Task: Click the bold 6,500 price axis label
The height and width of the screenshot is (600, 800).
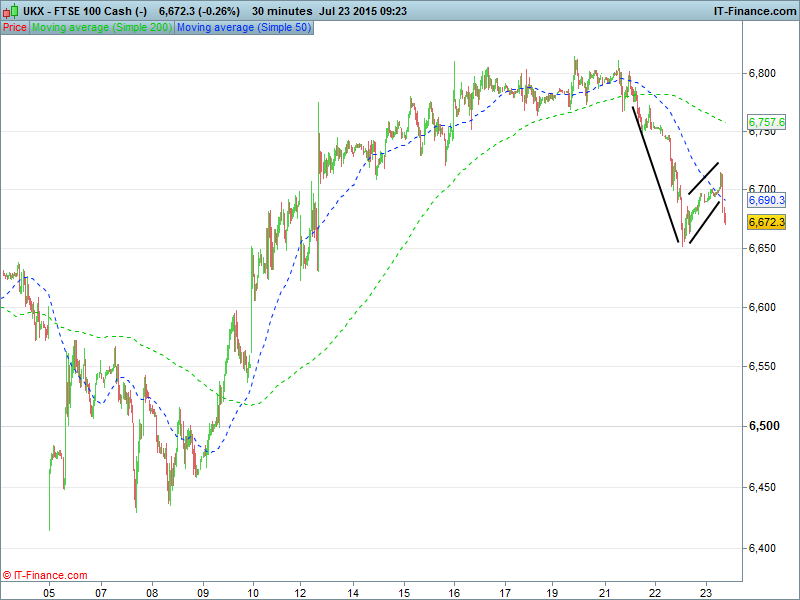Action: coord(763,427)
